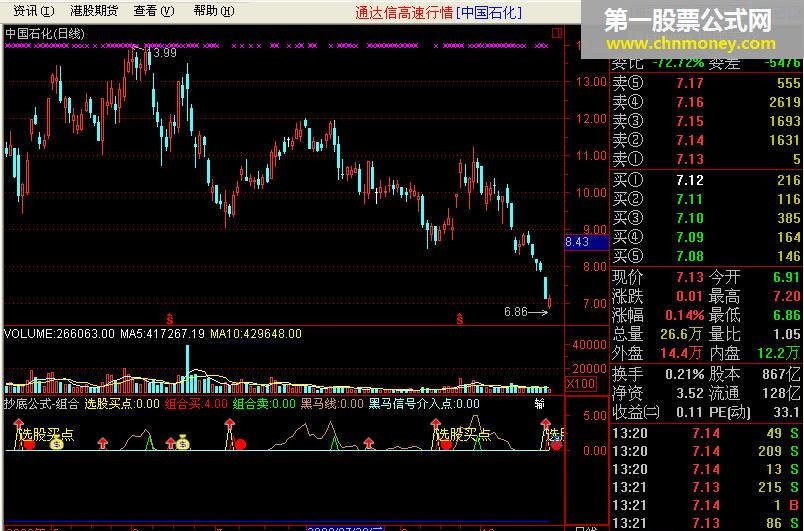Viewport: 804px width, 531px height.
Task: Click the 13.00 price axis label
Action: [x=592, y=81]
